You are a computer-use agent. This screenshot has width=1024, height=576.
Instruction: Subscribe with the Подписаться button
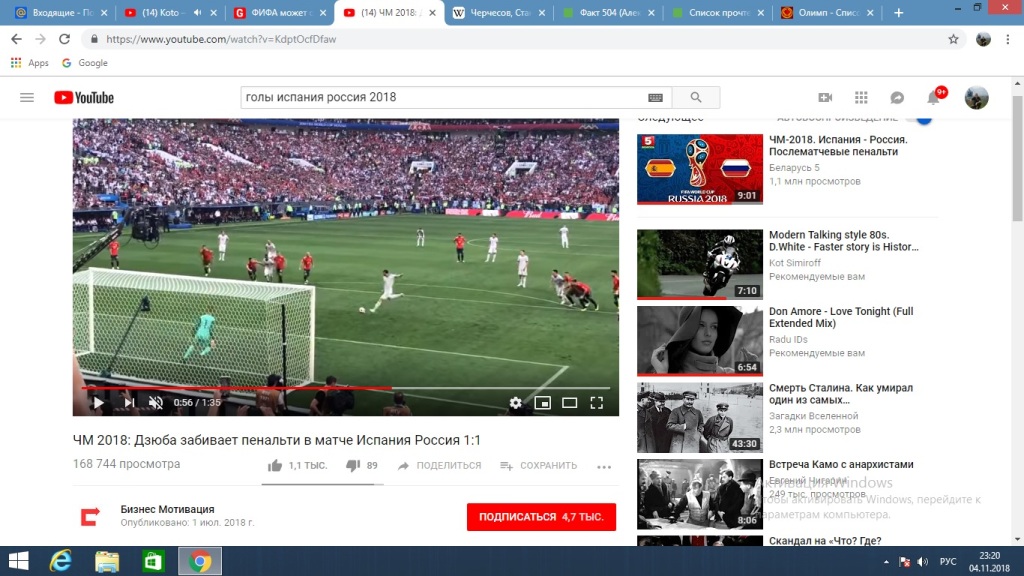tap(541, 517)
